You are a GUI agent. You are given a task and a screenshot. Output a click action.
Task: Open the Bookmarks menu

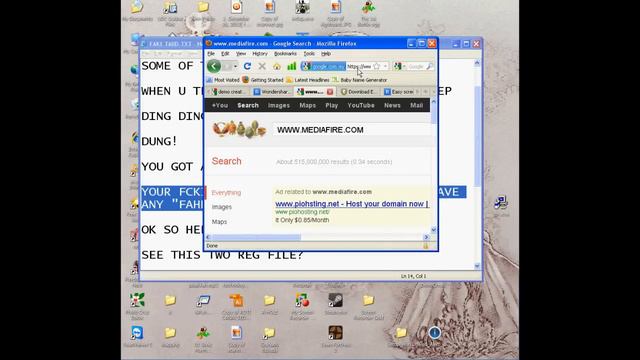(285, 54)
